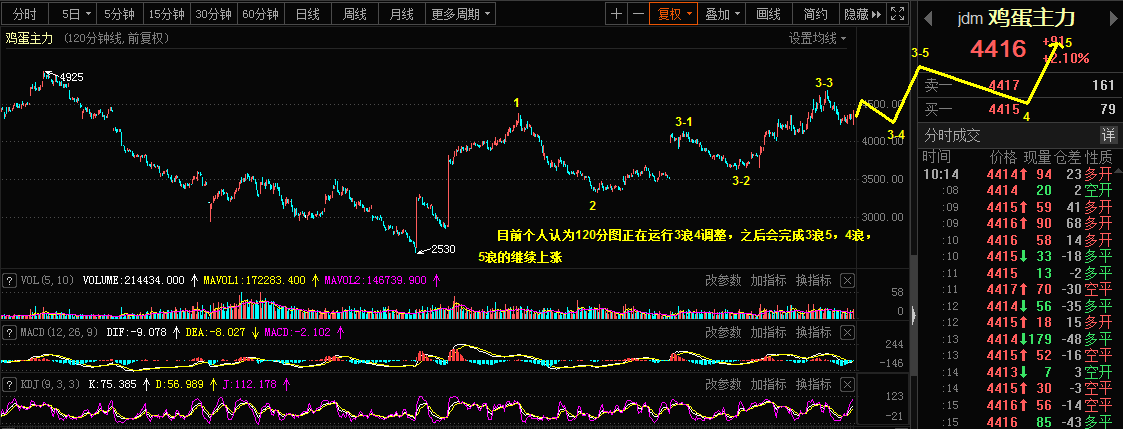Close the MACD indicator panel
Screen dimensions: 1123x429
pyautogui.click(x=847, y=332)
